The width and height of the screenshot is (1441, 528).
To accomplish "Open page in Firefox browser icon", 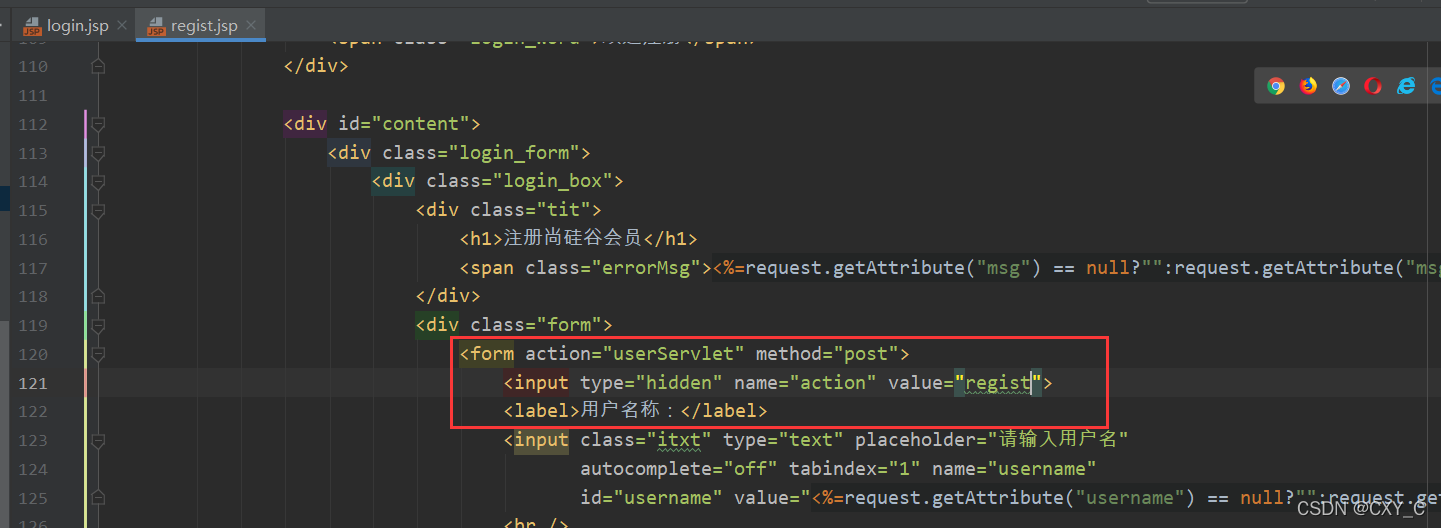I will 1309,86.
